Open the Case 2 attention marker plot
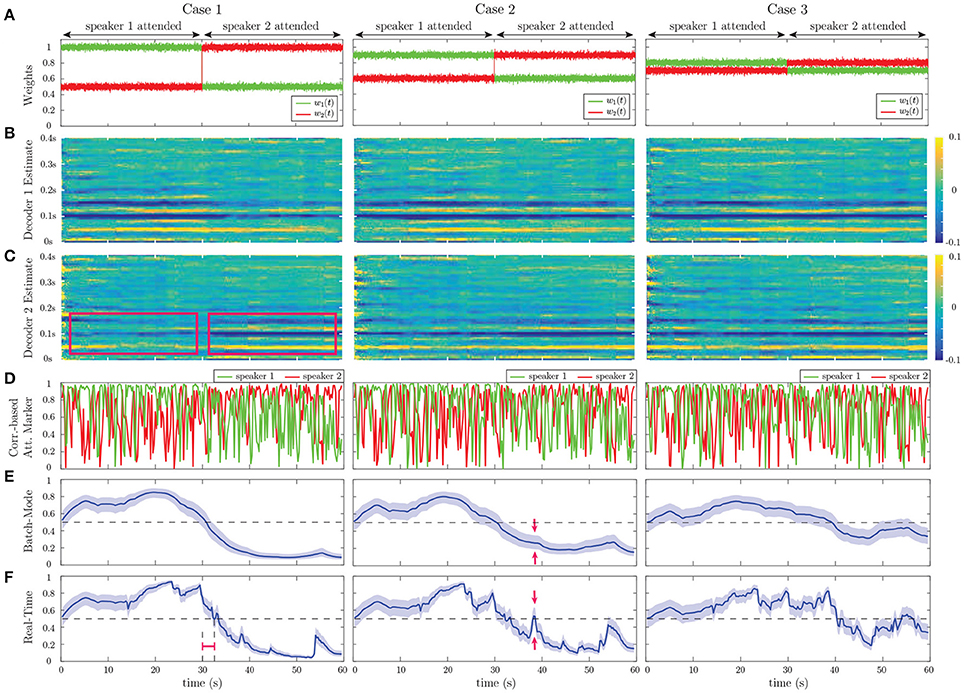Viewport: 964px width, 693px height. tap(494, 426)
